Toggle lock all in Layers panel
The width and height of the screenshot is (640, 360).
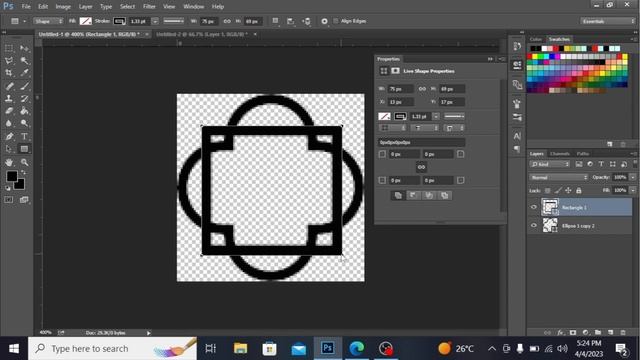pyautogui.click(x=579, y=191)
